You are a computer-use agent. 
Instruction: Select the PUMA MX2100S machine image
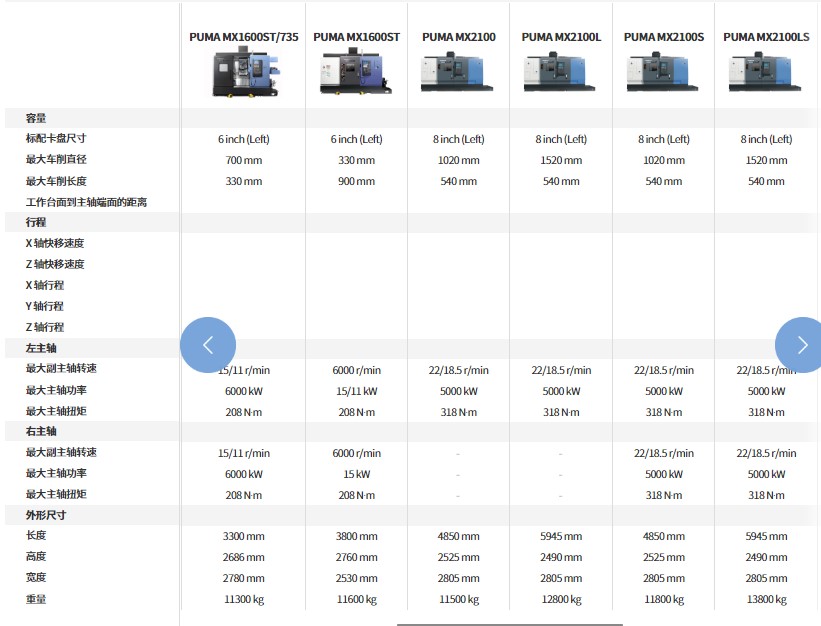pos(662,72)
